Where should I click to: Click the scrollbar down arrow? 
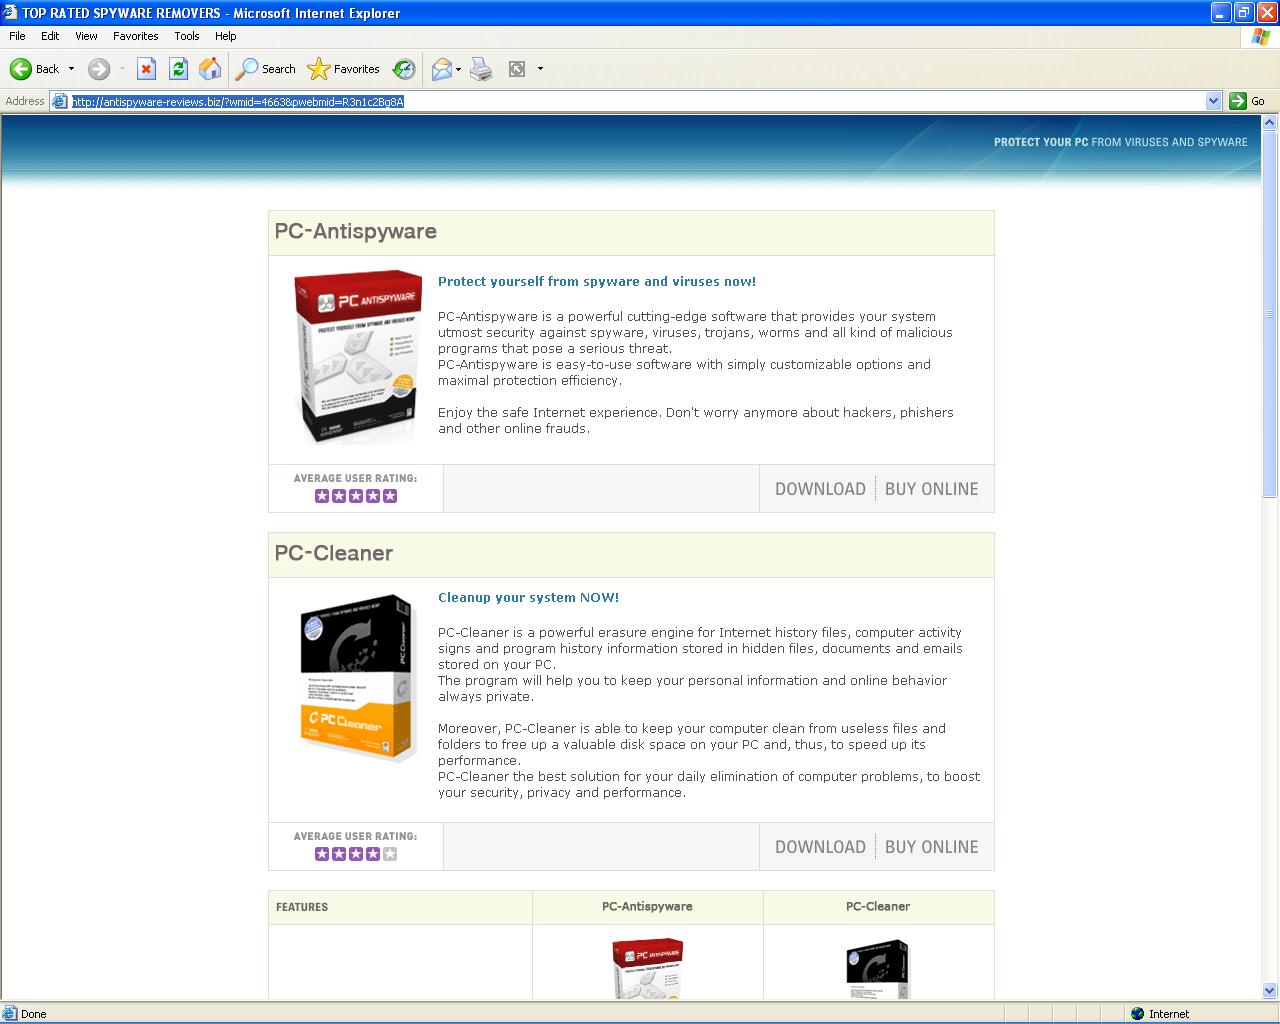1270,991
